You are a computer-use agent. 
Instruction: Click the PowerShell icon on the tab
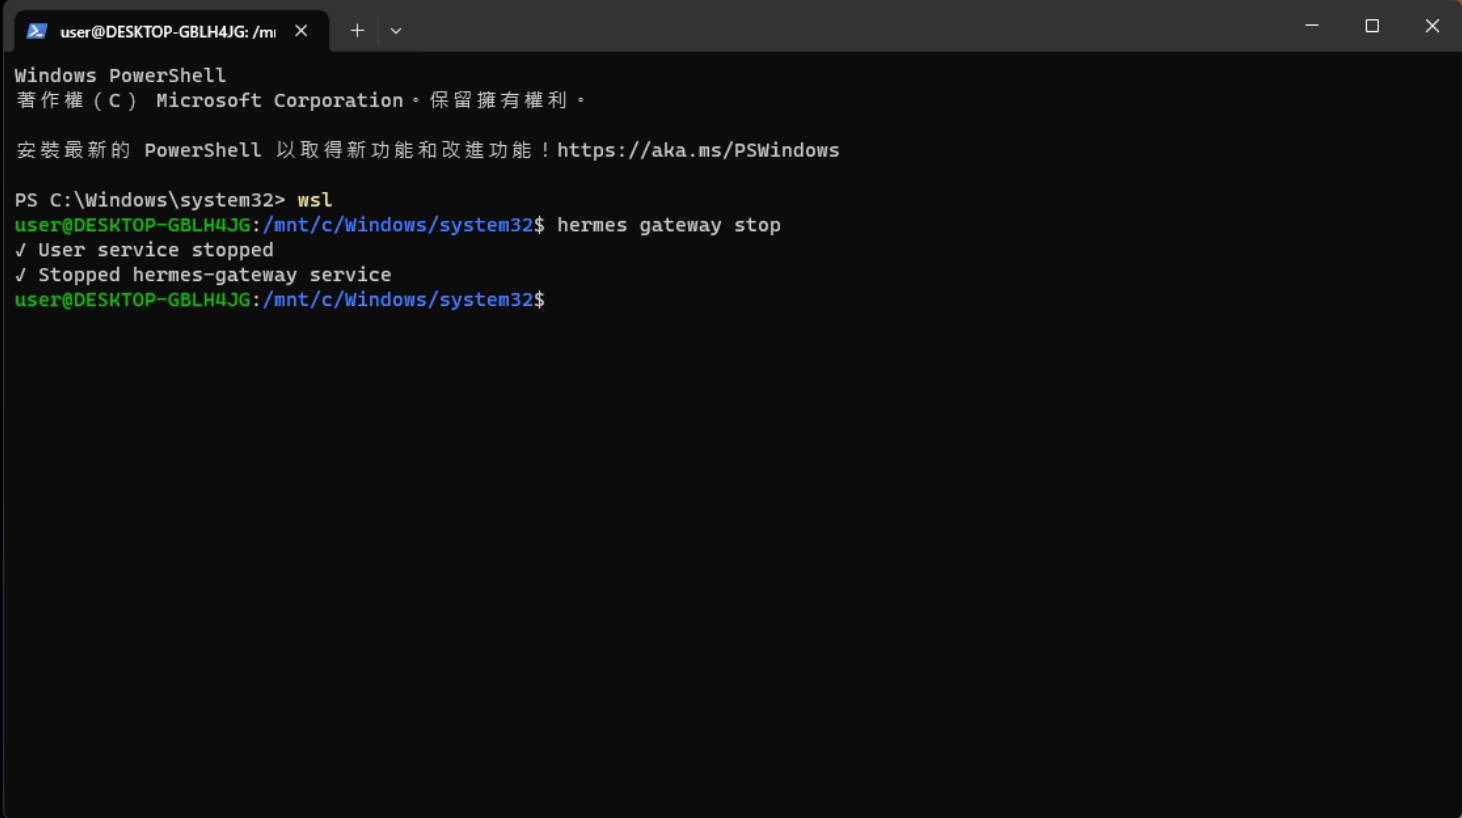[x=37, y=31]
